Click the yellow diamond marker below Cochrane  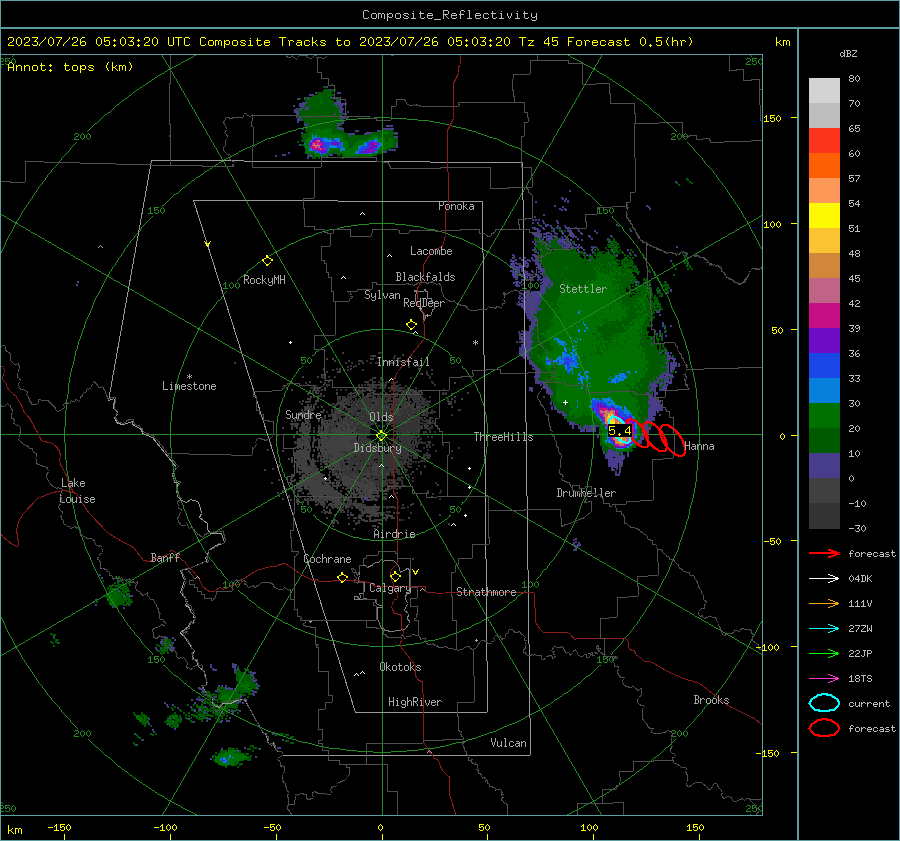[343, 577]
